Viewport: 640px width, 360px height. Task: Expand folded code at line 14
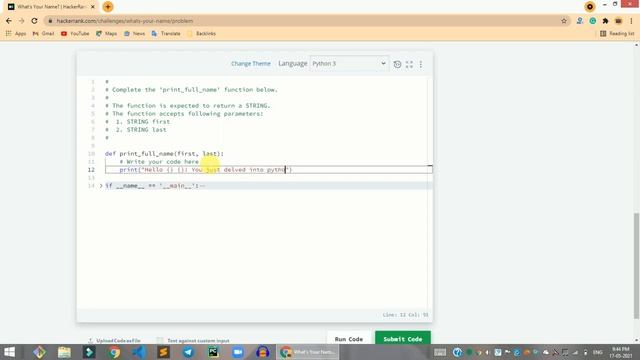tap(101, 186)
